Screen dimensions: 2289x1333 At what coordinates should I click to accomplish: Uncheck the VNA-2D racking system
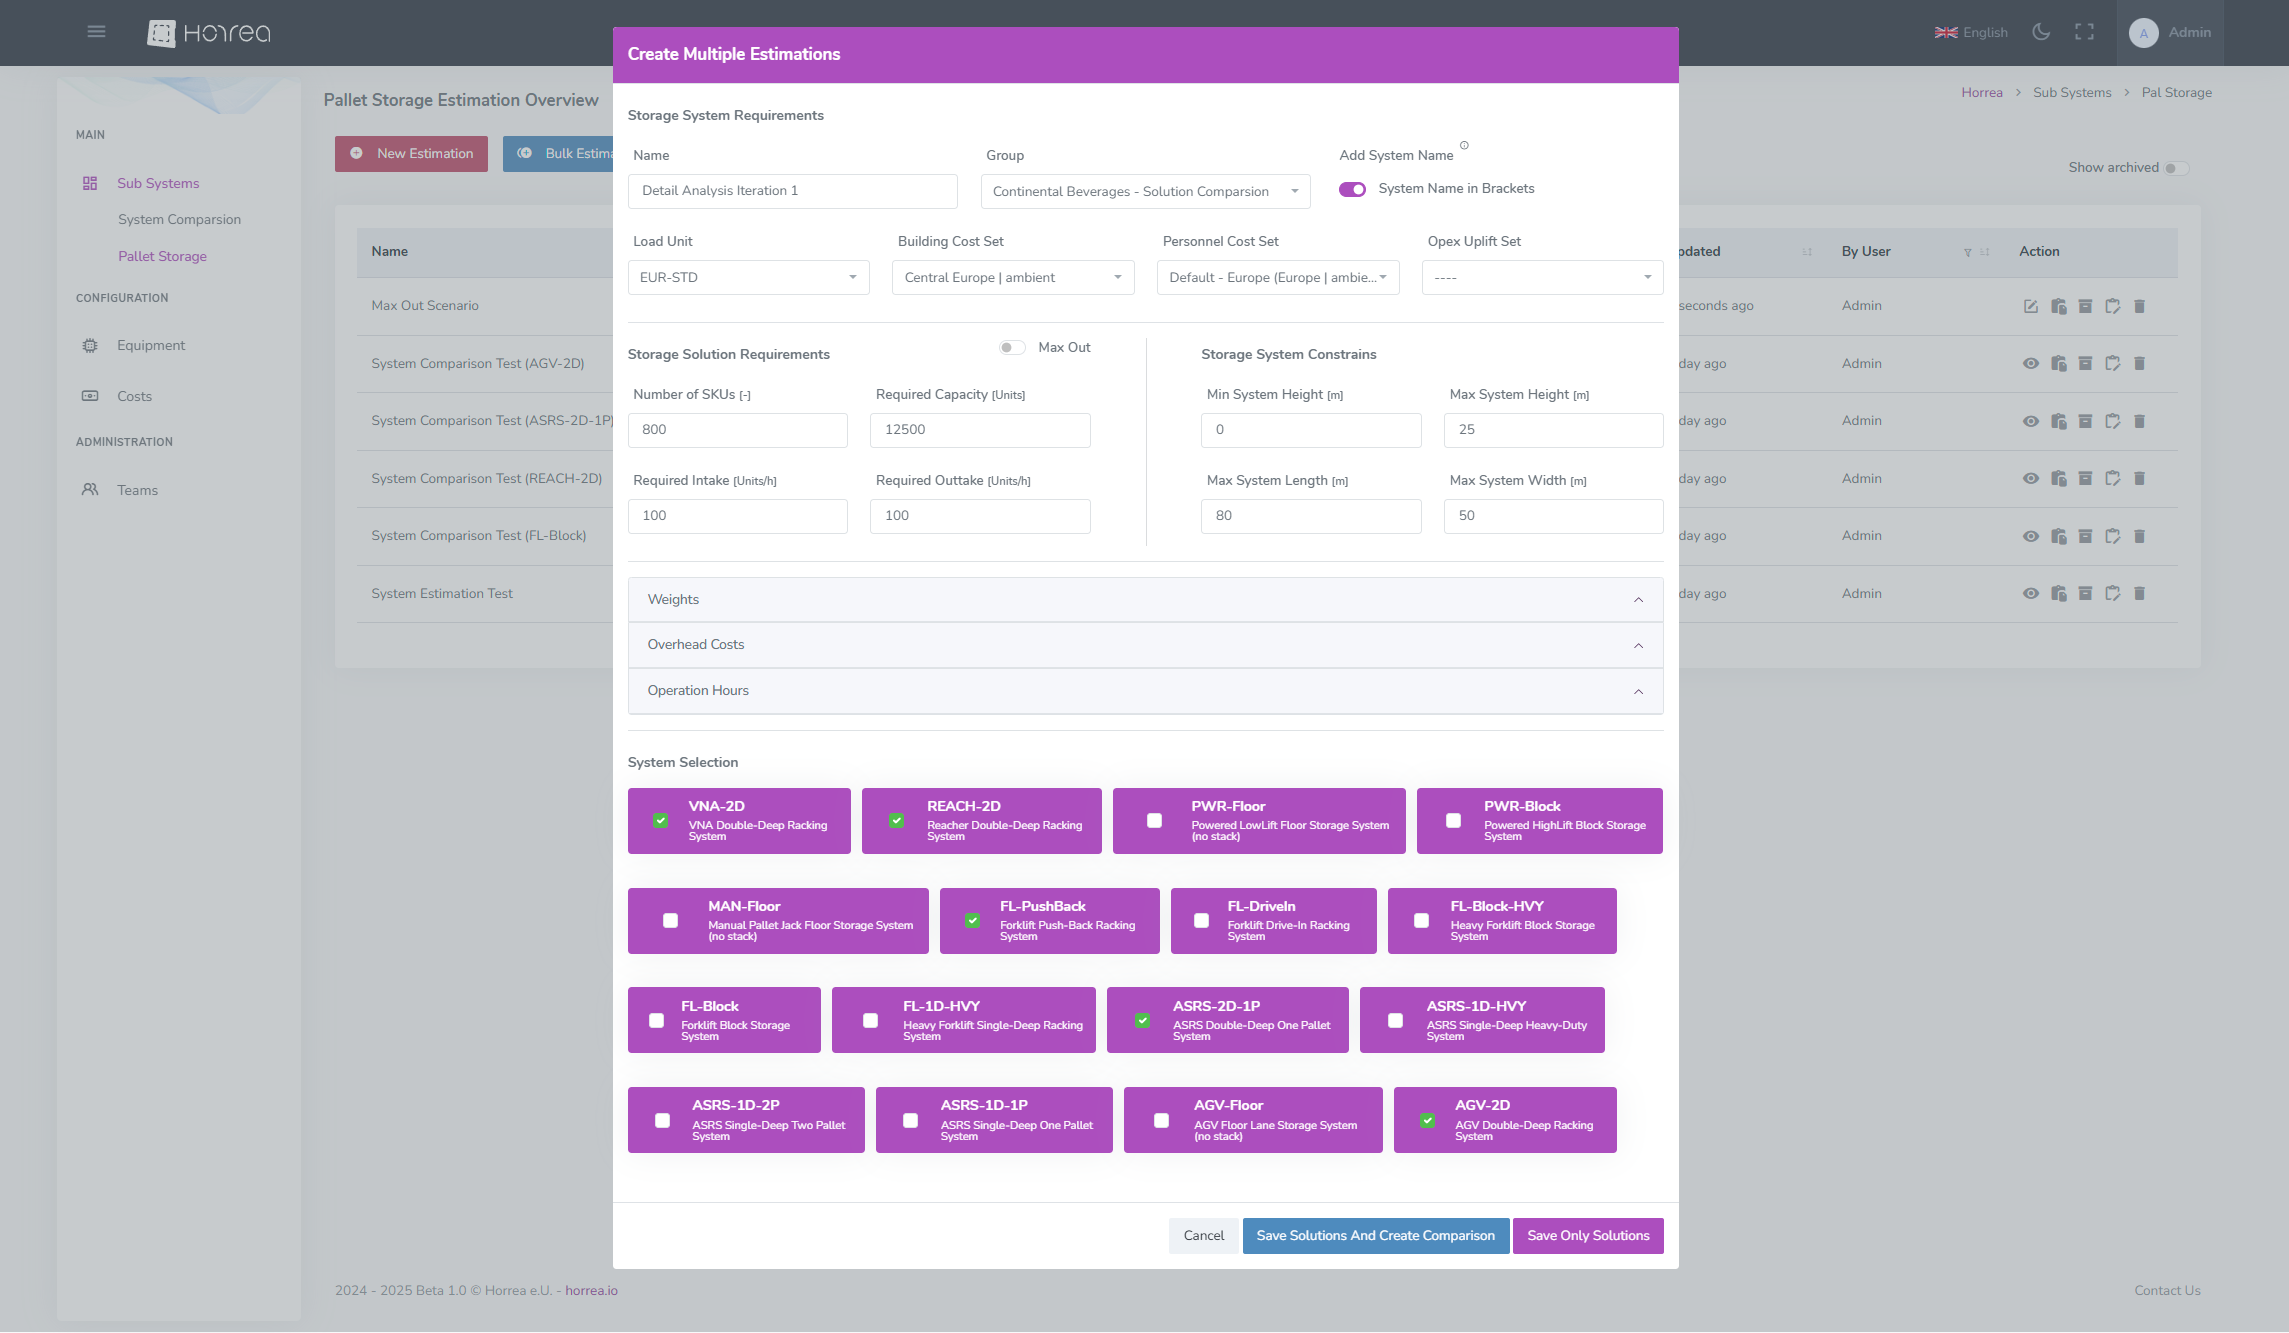coord(661,820)
